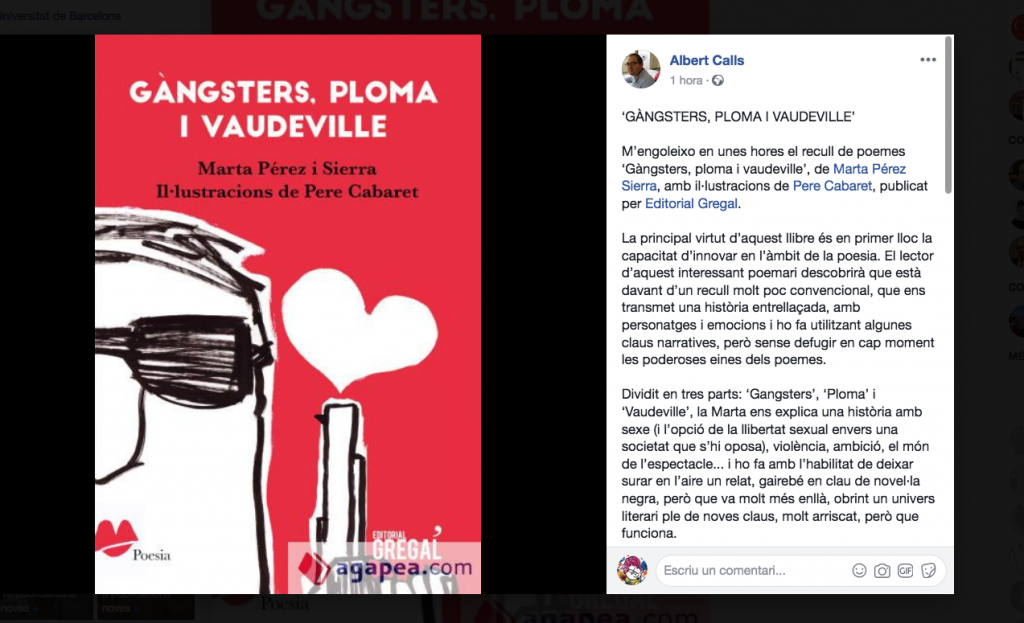The width and height of the screenshot is (1024, 623).
Task: Click the Editorial Gregal logo on cover
Action: click(x=406, y=543)
